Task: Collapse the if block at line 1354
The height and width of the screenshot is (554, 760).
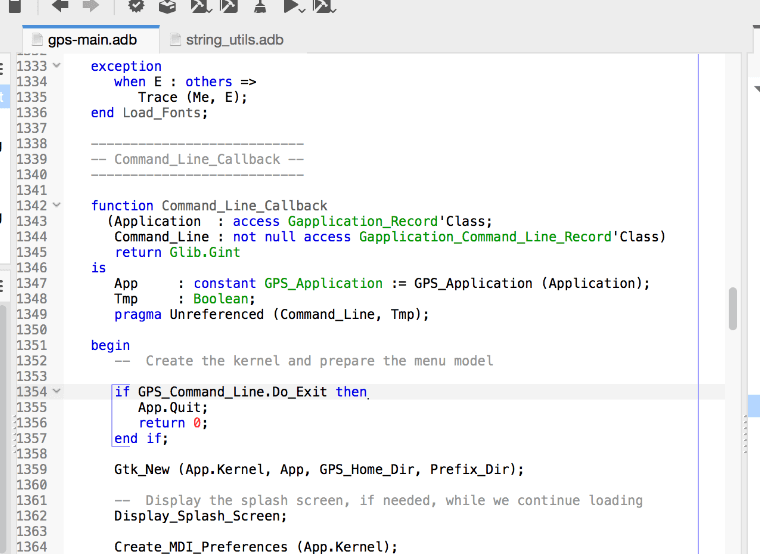Action: coord(56,392)
